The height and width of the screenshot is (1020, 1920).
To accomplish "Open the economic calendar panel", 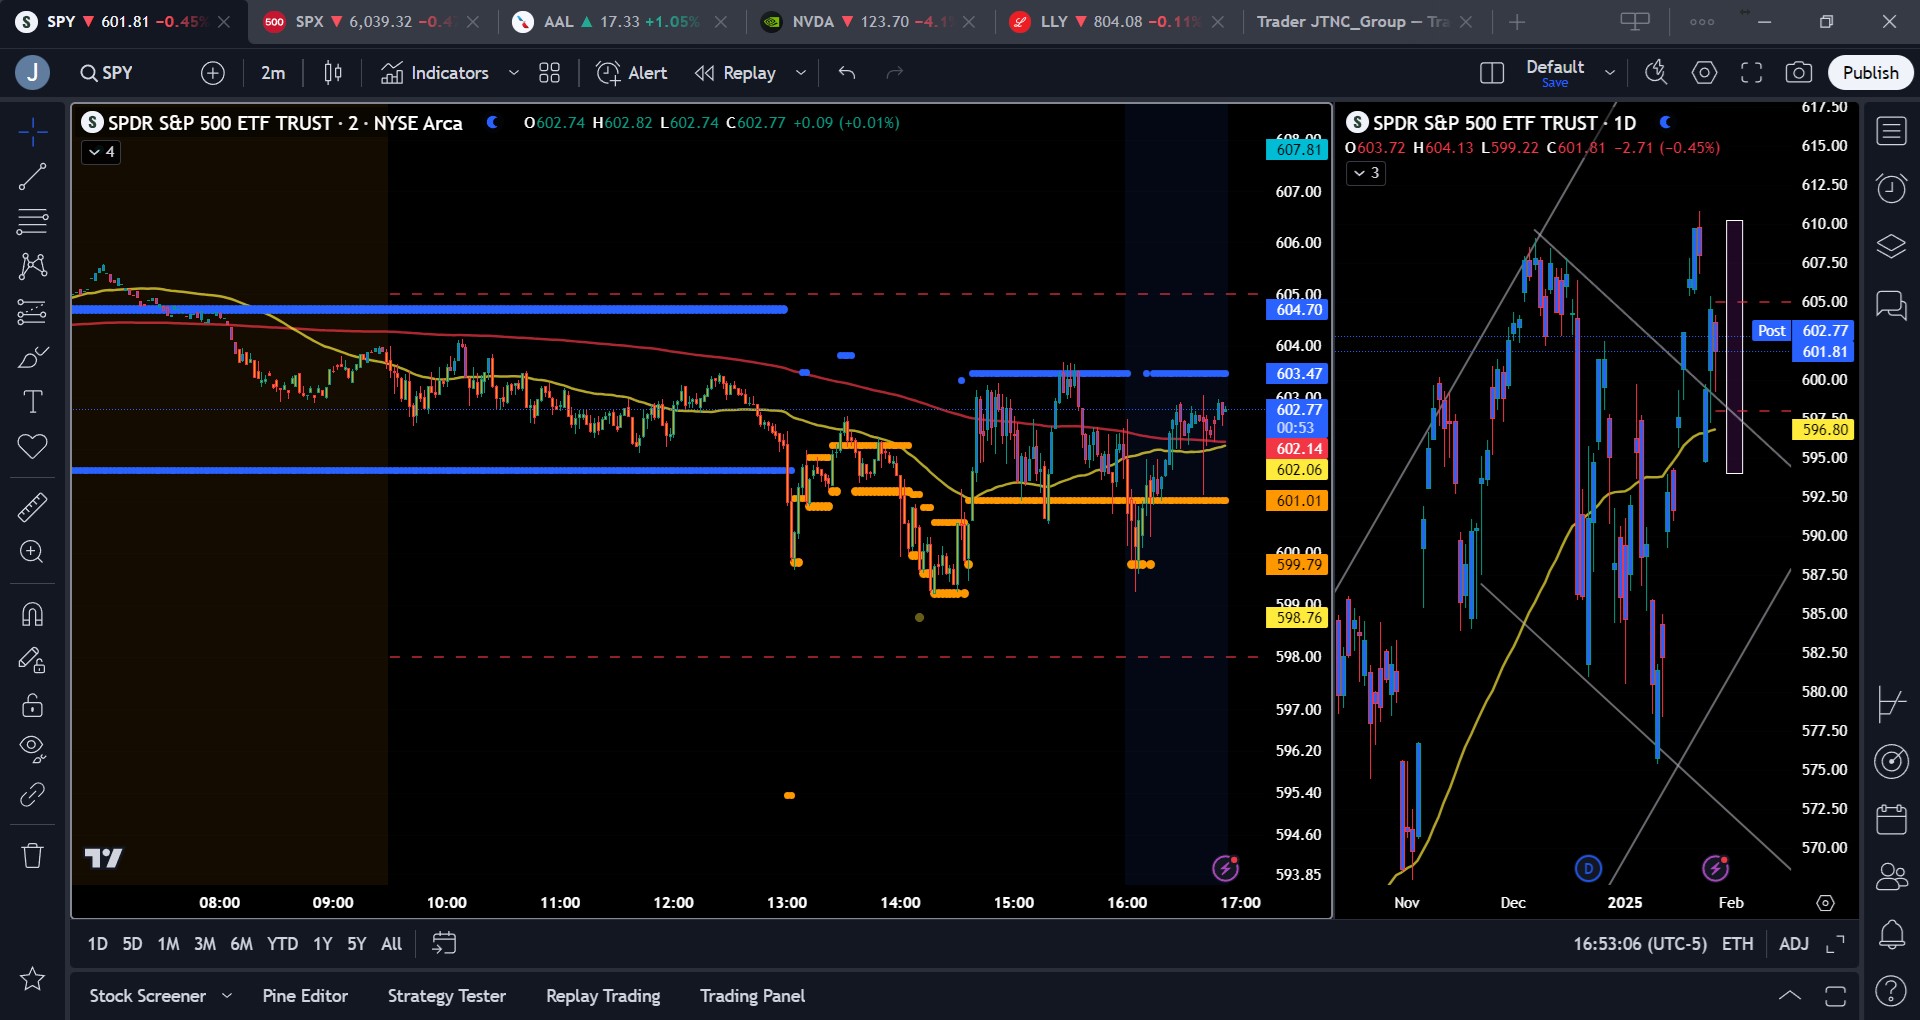I will click(x=1891, y=819).
